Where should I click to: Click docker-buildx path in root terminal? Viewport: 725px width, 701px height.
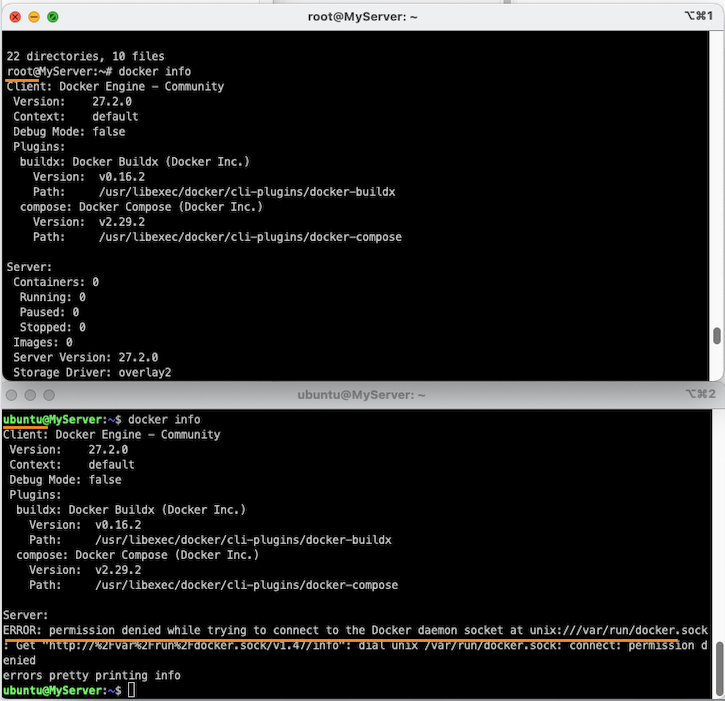pyautogui.click(x=247, y=192)
